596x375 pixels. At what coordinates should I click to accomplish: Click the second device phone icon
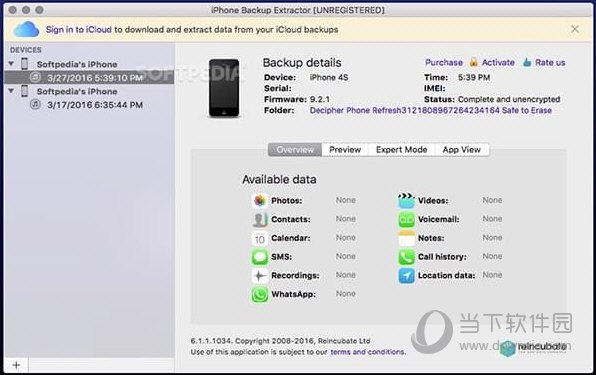(24, 91)
